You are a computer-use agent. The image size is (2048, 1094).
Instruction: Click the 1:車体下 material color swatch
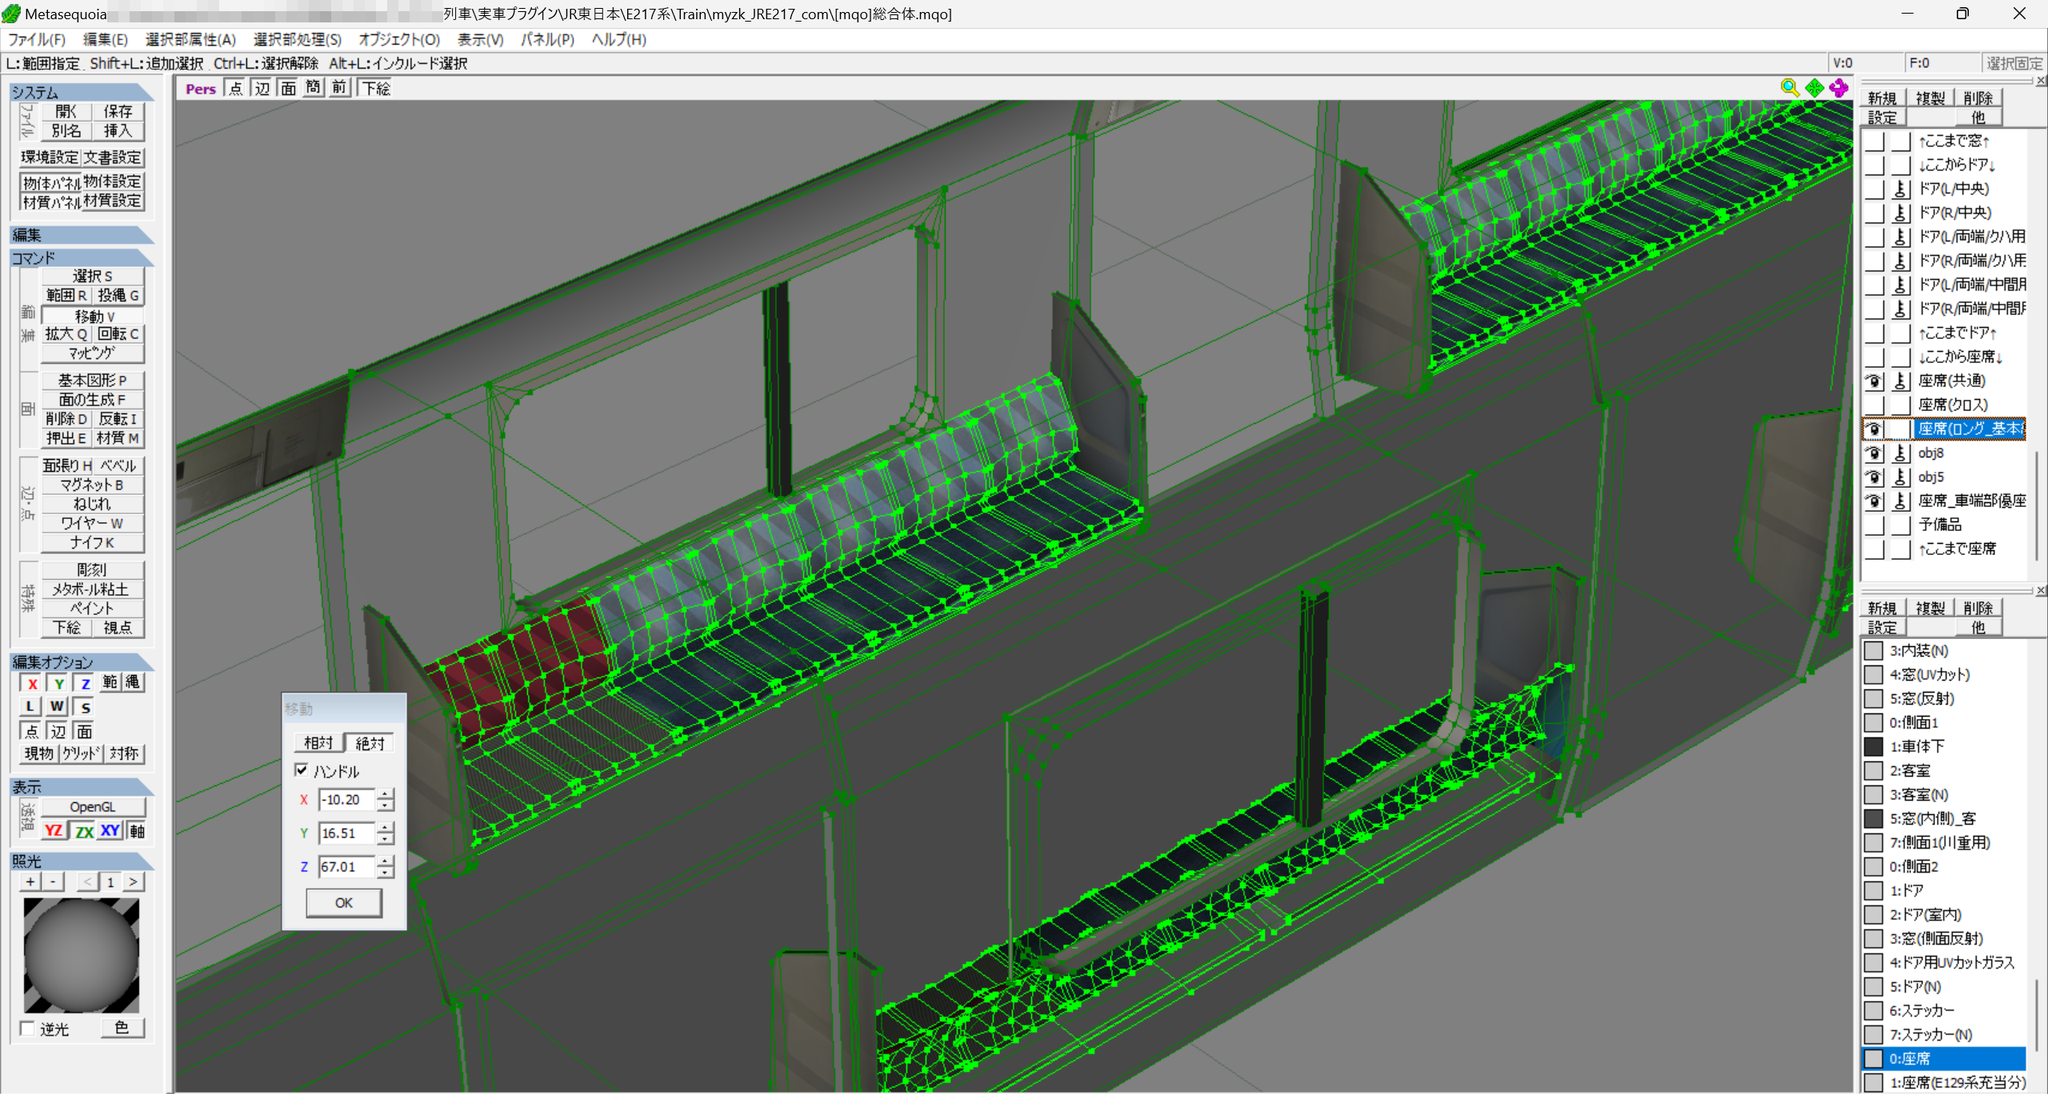tap(1874, 746)
